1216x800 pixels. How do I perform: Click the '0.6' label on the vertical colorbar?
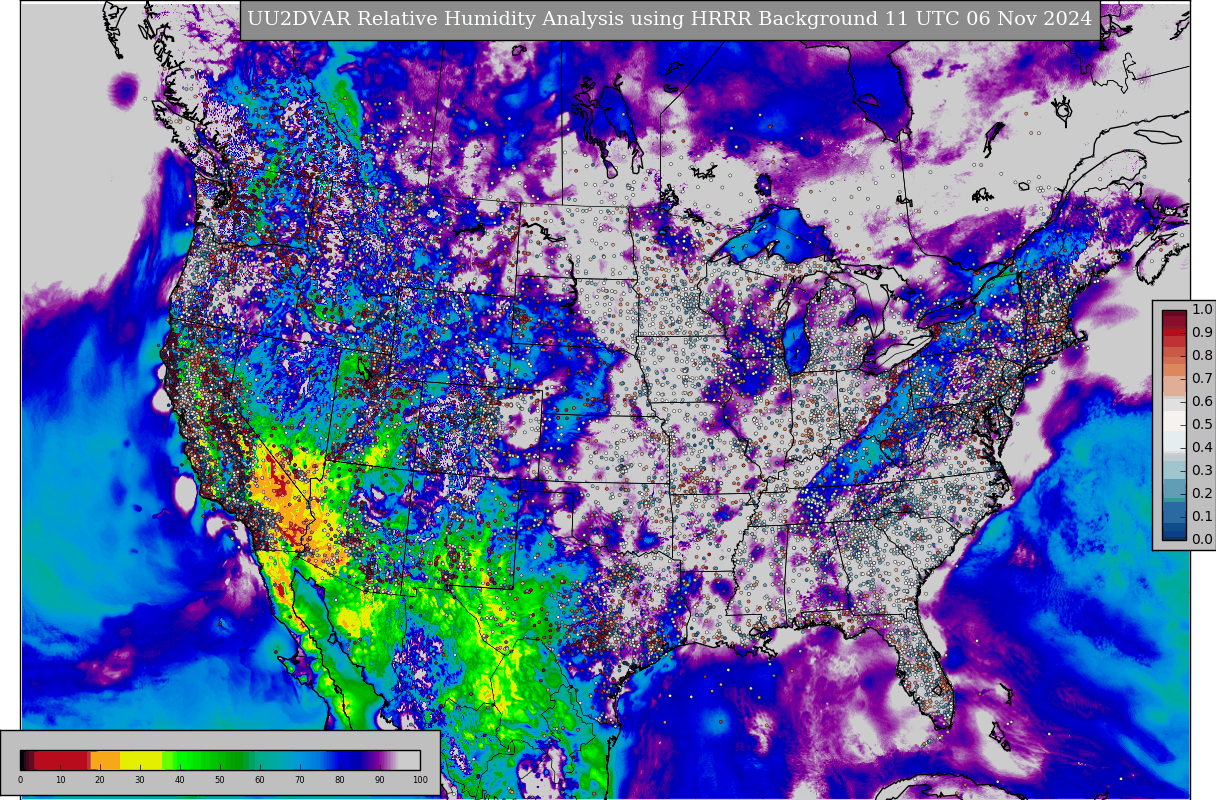pos(1202,402)
